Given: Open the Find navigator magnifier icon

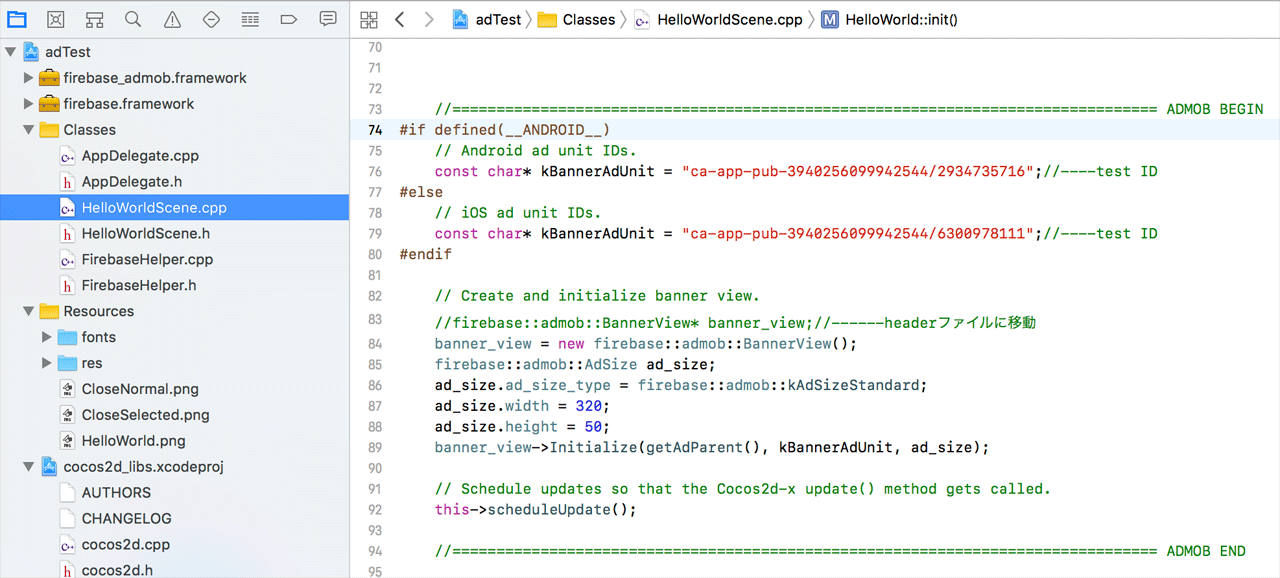Looking at the screenshot, I should (133, 19).
